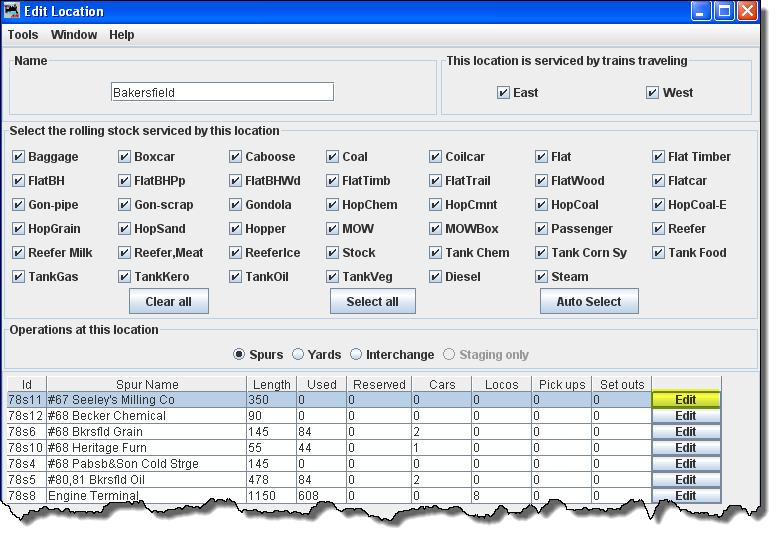This screenshot has height=544, width=777.
Task: Toggle the Caboose checkbox
Action: pyautogui.click(x=236, y=157)
